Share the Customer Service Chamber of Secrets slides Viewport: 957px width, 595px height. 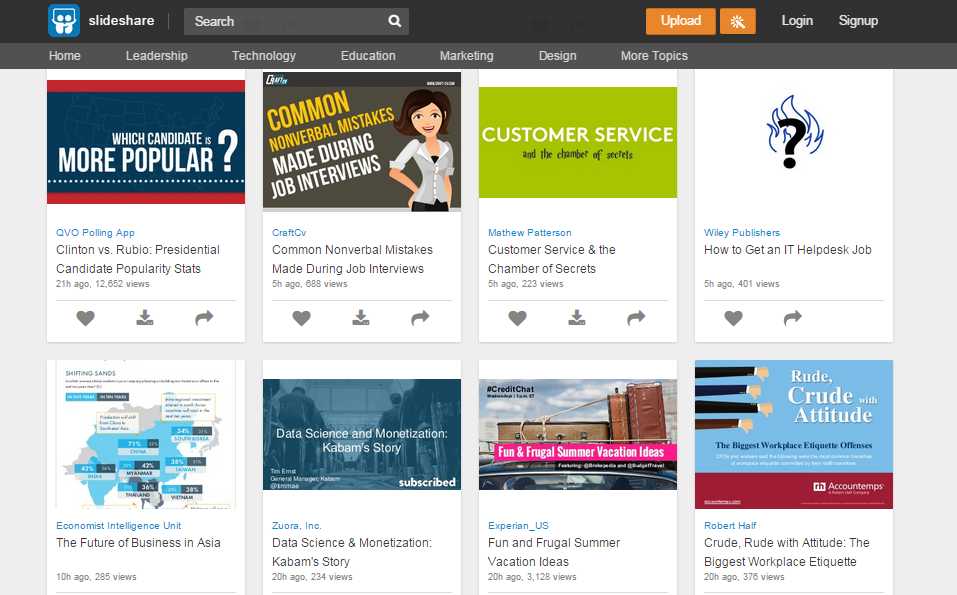(x=636, y=318)
